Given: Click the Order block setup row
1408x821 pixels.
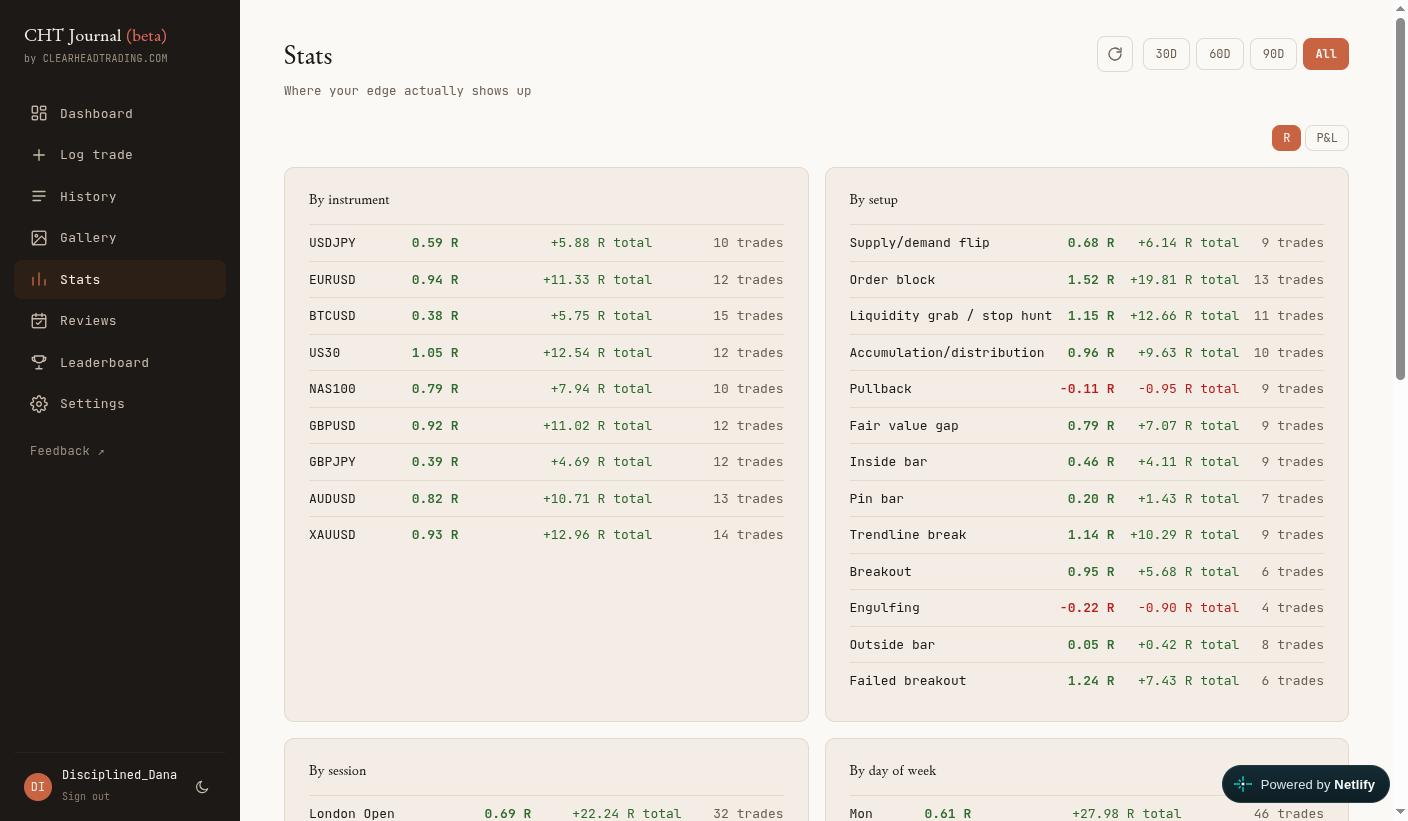Looking at the screenshot, I should (x=1086, y=280).
